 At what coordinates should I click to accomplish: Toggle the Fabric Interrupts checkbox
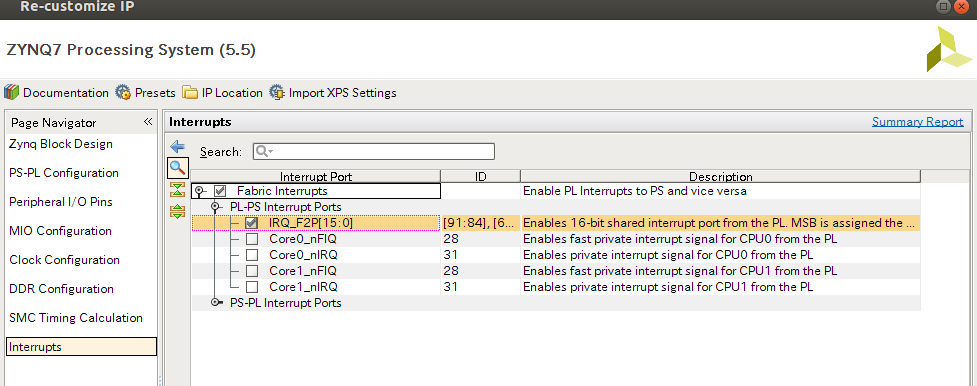pyautogui.click(x=220, y=191)
